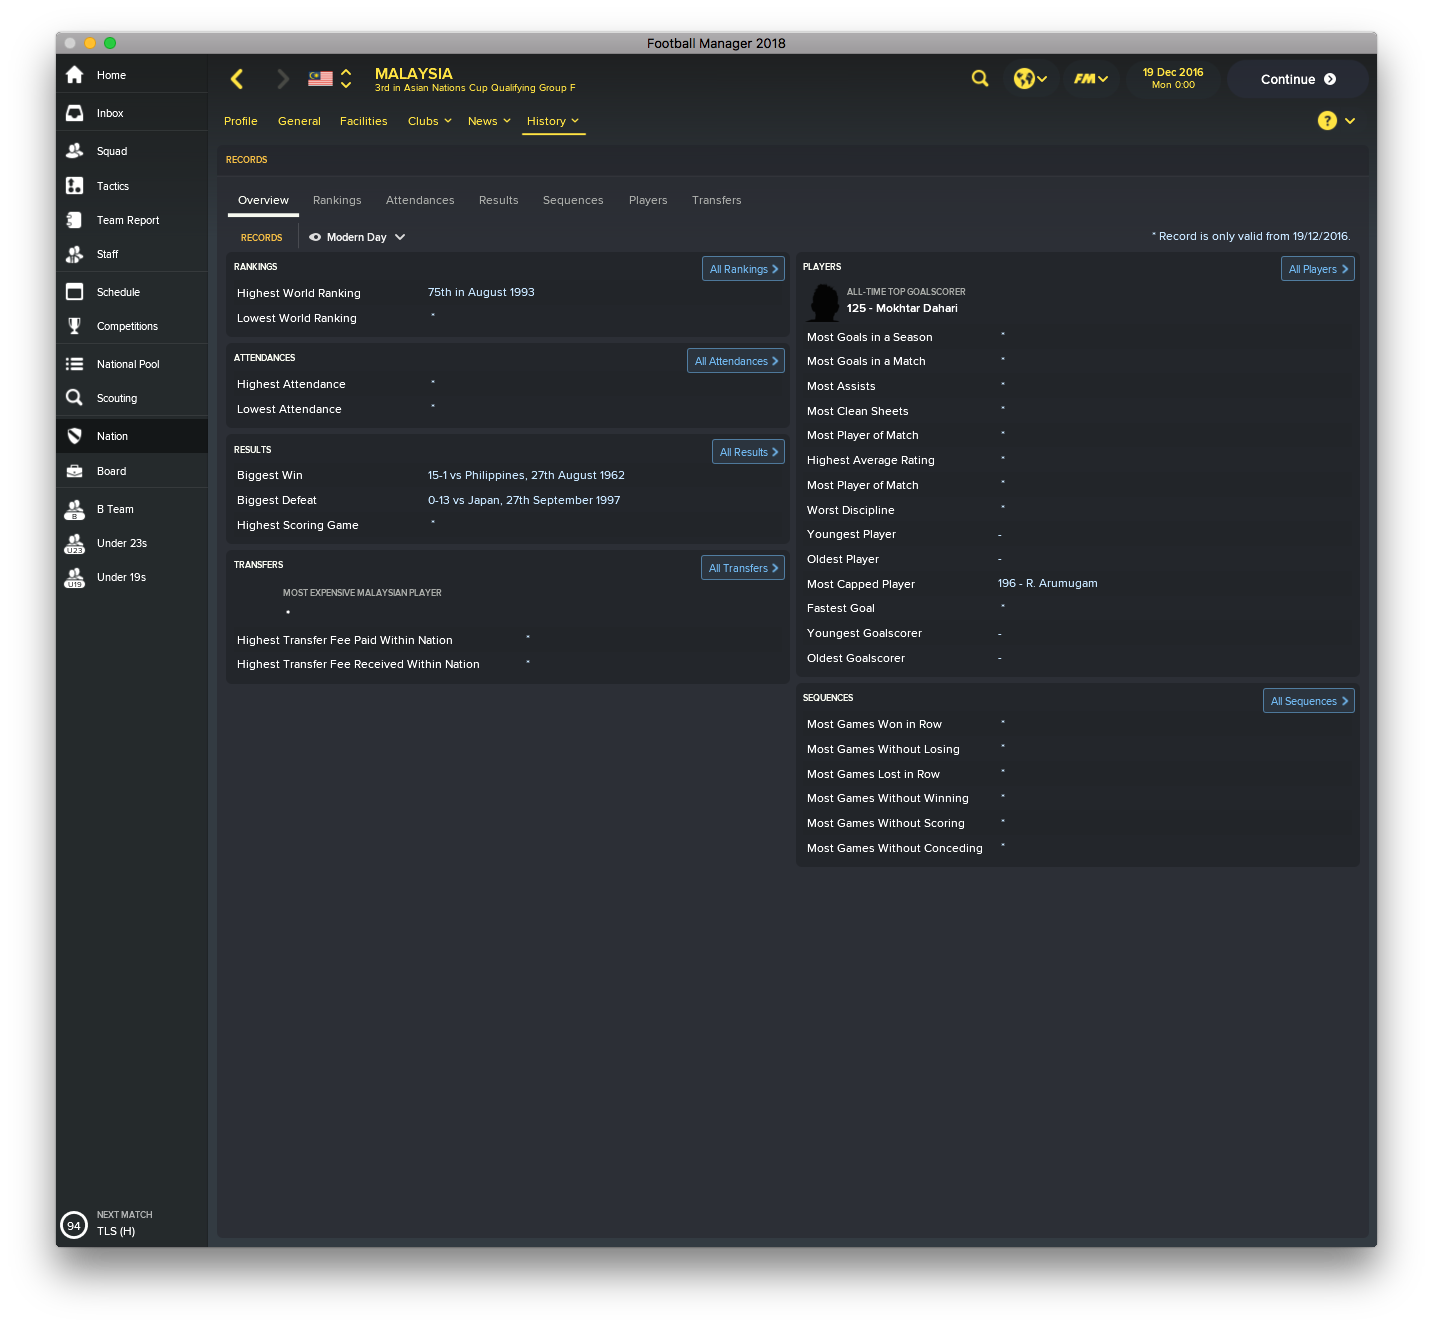Open Home from sidebar icon
Viewport: 1433px width, 1327px height.
tap(74, 75)
